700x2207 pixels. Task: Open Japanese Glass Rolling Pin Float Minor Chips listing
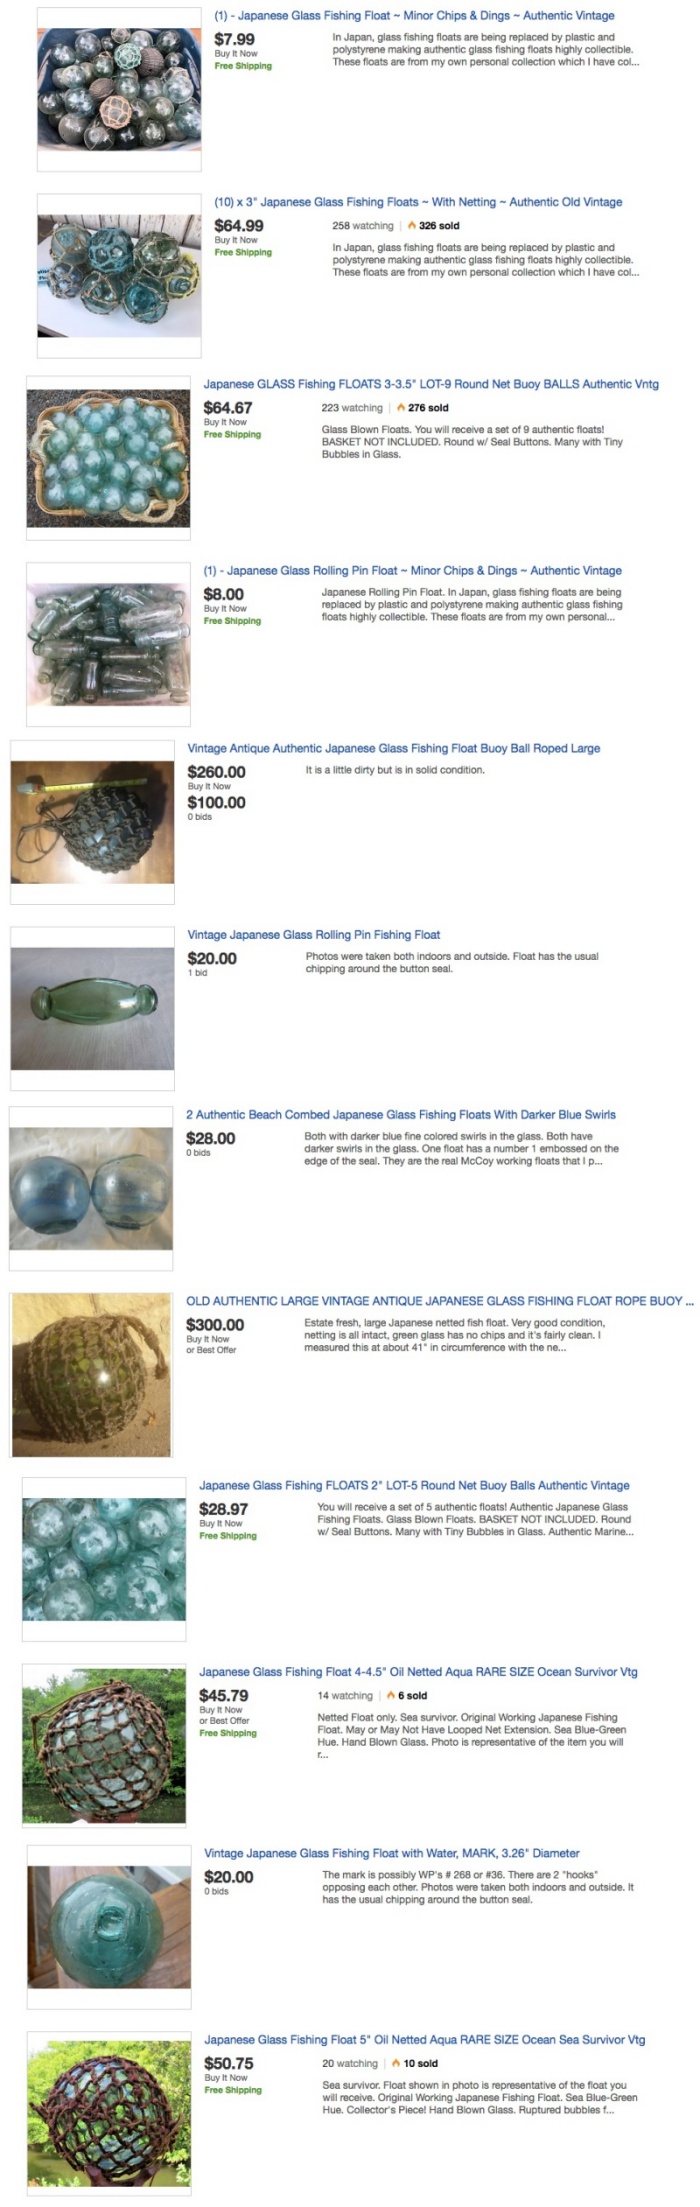[x=412, y=571]
